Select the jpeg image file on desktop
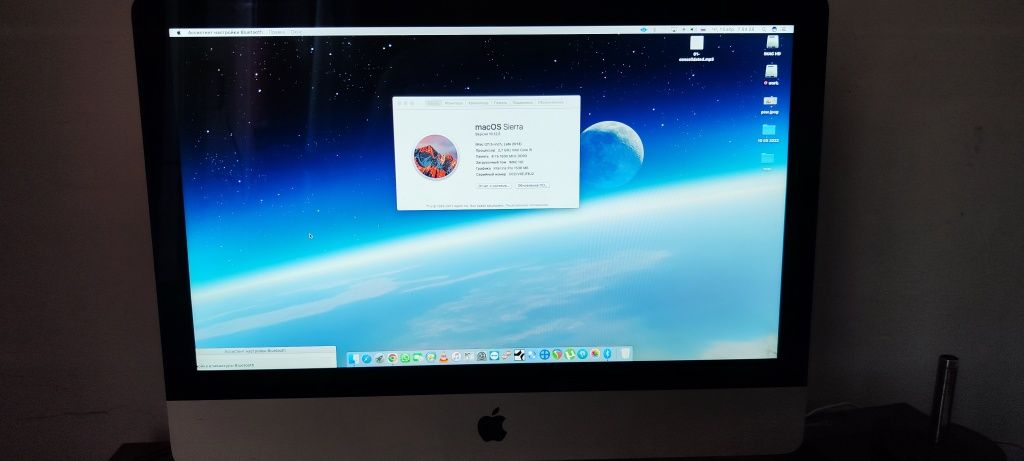 tap(770, 104)
